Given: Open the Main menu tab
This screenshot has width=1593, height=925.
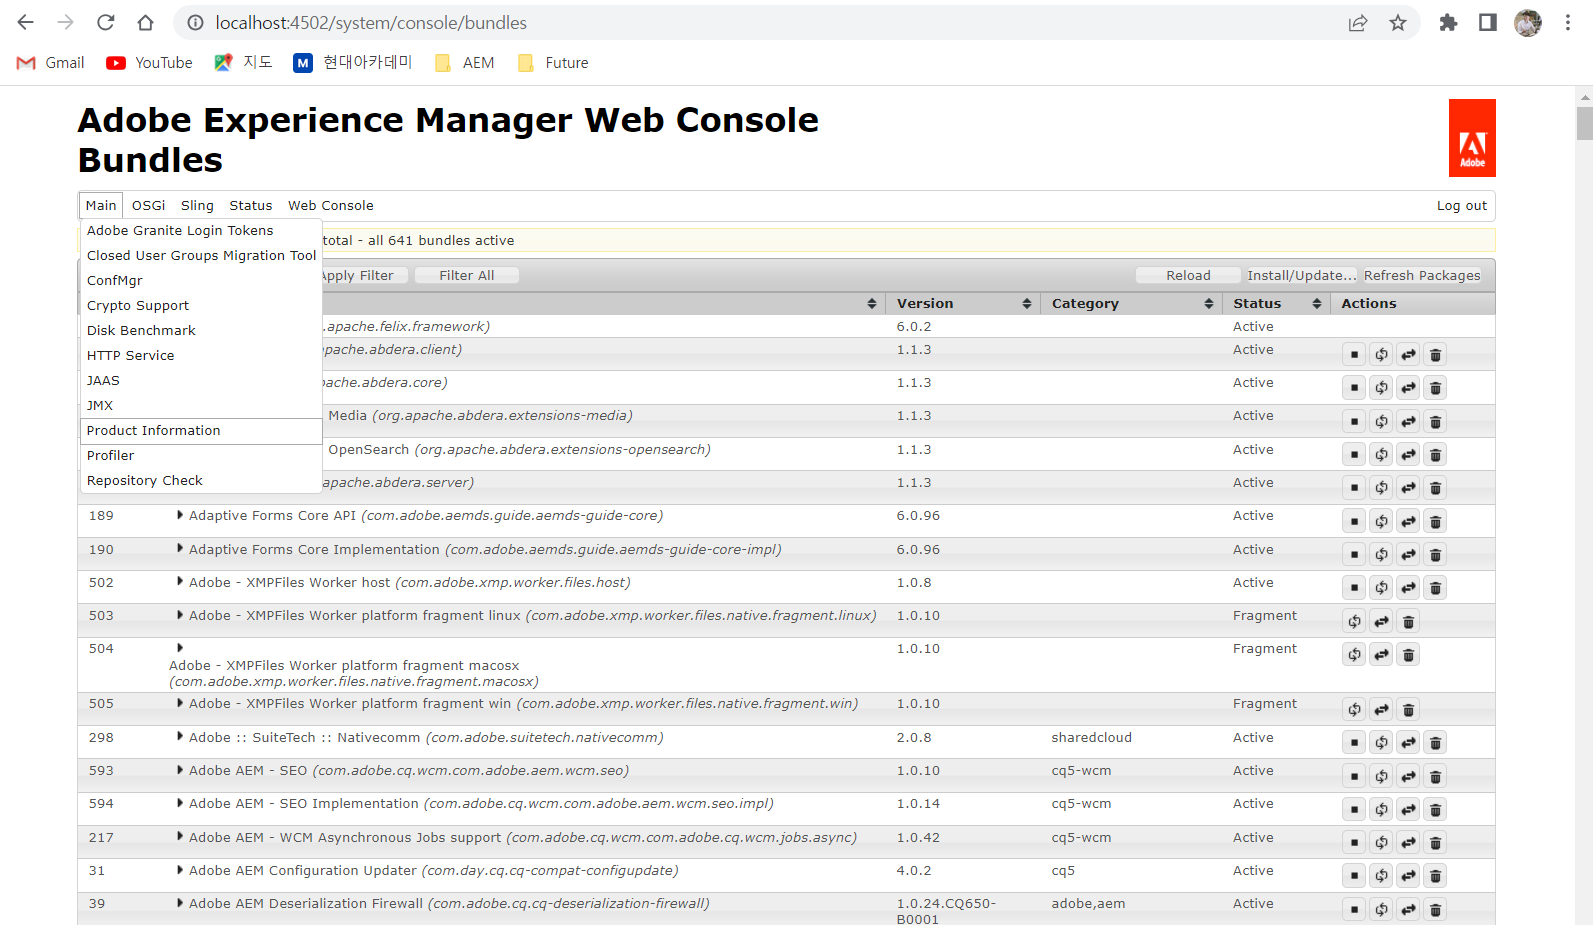Looking at the screenshot, I should coord(101,205).
